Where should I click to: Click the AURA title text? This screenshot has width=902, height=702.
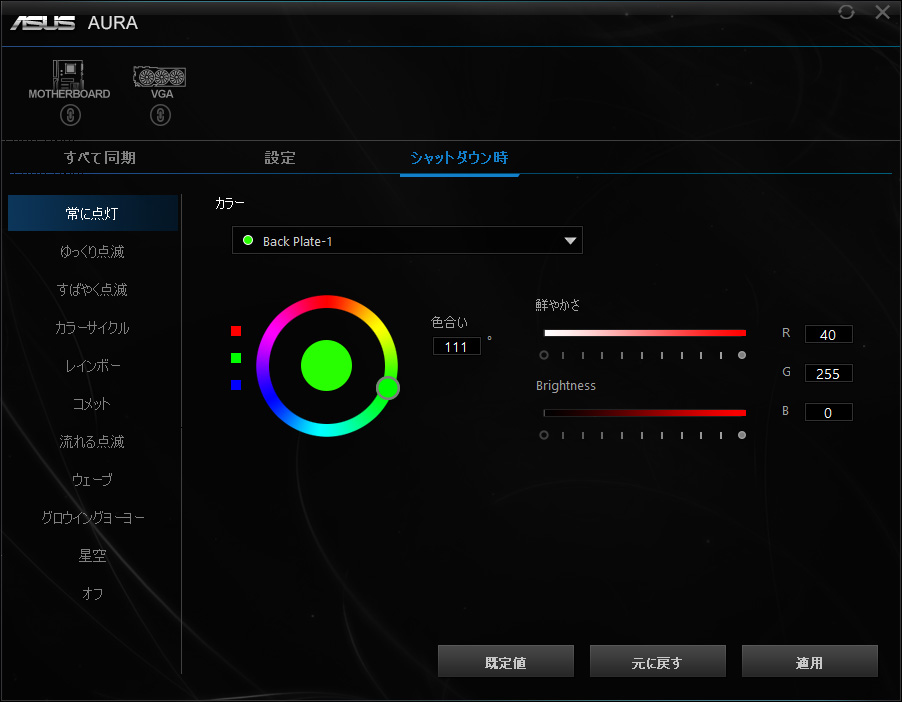[113, 23]
